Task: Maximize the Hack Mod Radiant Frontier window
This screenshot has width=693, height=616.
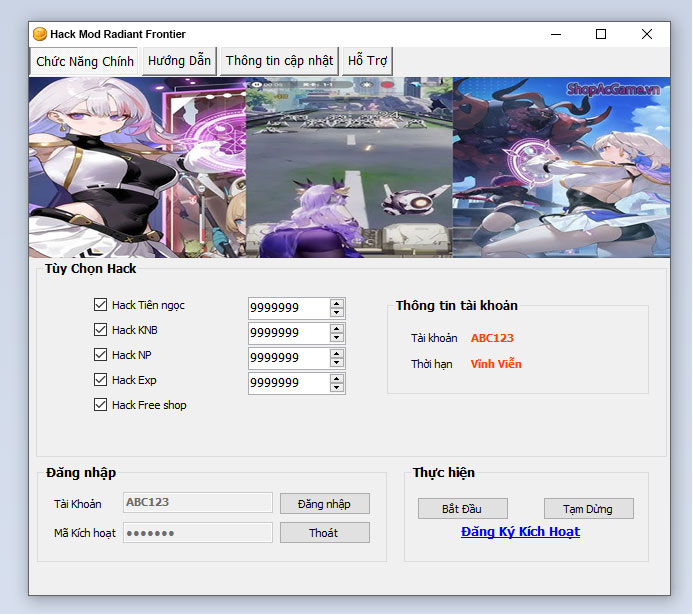Action: pyautogui.click(x=601, y=34)
